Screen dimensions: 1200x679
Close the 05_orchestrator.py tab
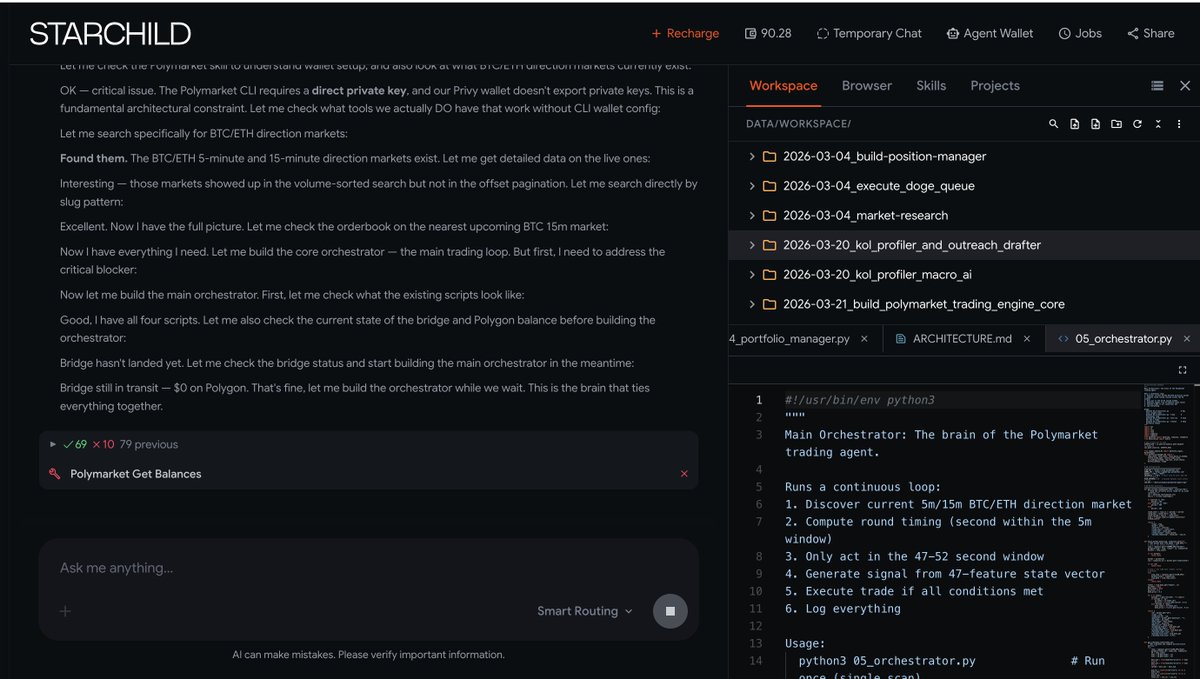coord(1186,339)
